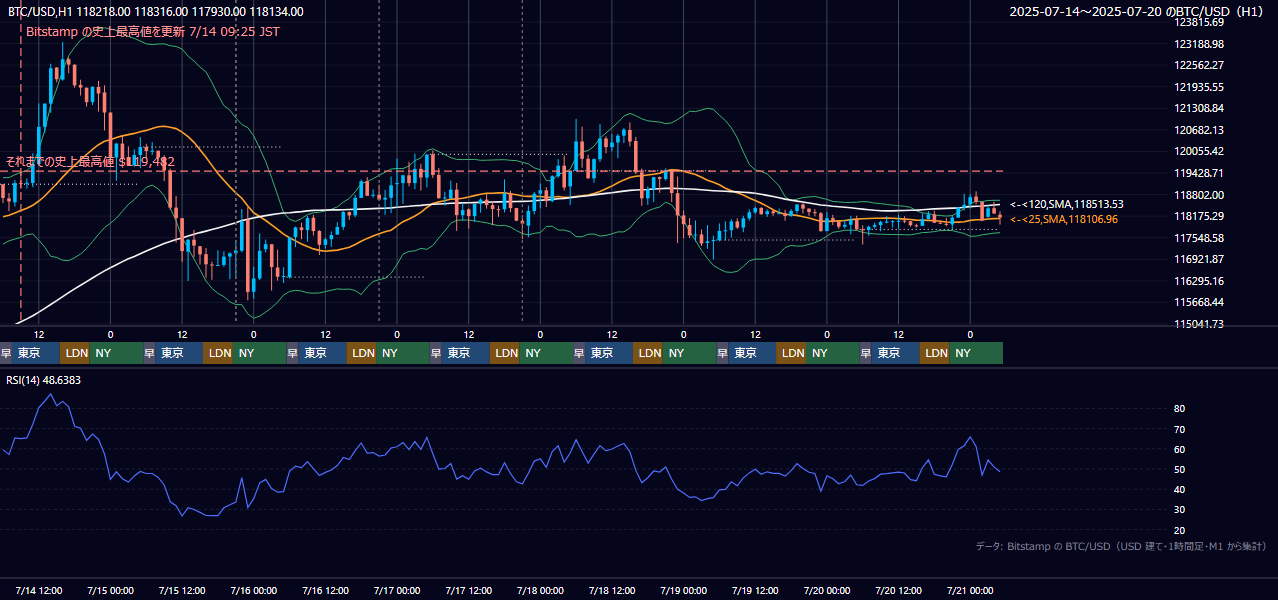Click RSI axis level 40
Image resolution: width=1278 pixels, height=600 pixels.
point(1179,489)
